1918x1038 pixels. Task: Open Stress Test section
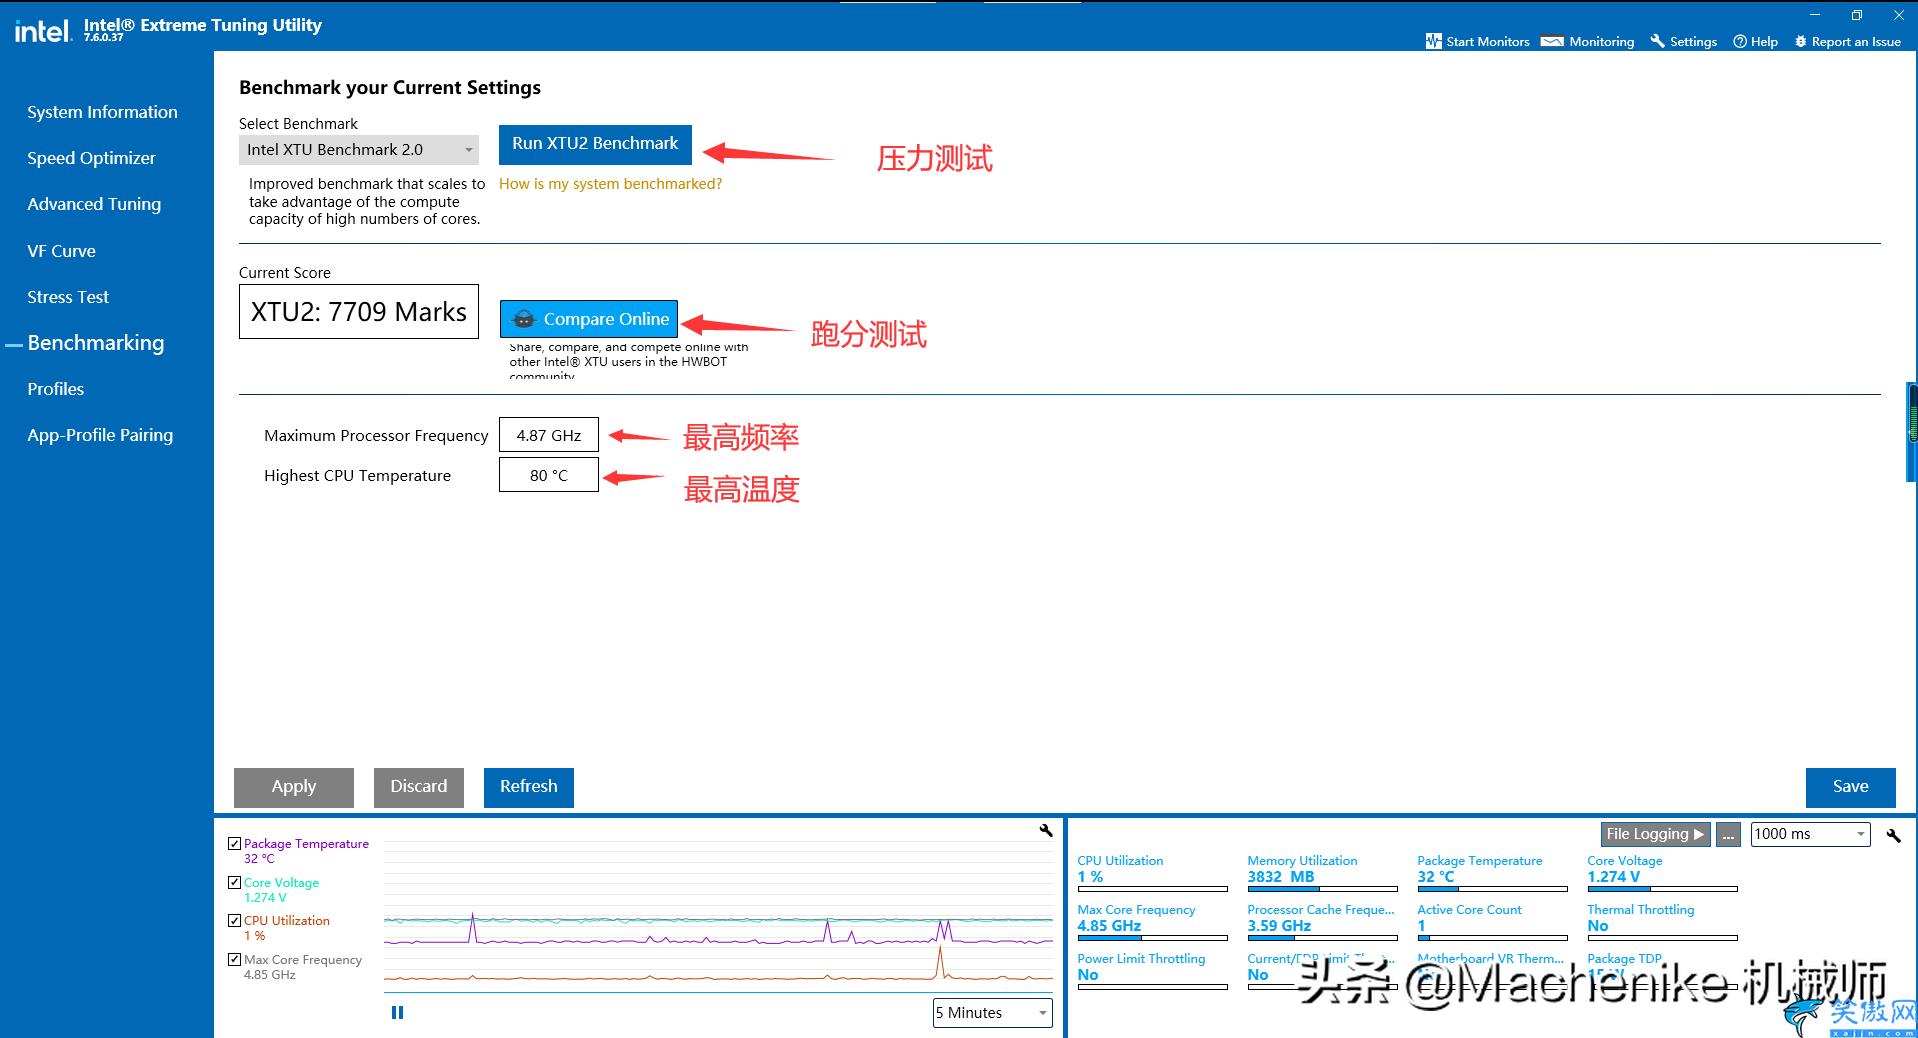pos(68,297)
